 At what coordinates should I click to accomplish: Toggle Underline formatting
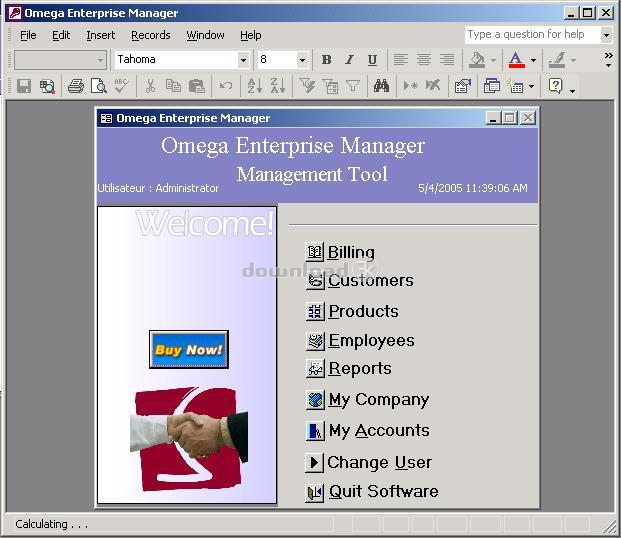tap(372, 60)
